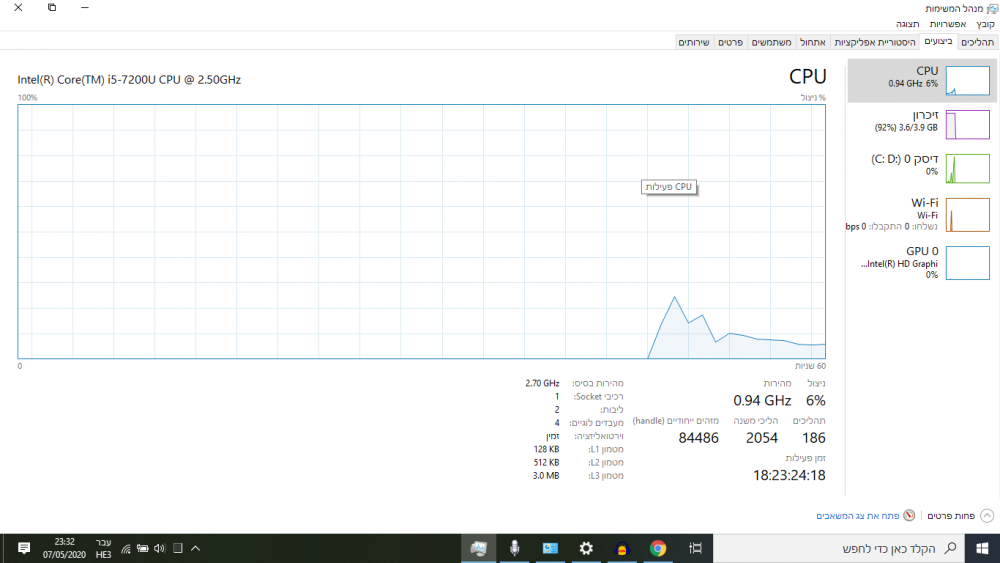Click the L1 cache value 128 KB

(x=546, y=450)
